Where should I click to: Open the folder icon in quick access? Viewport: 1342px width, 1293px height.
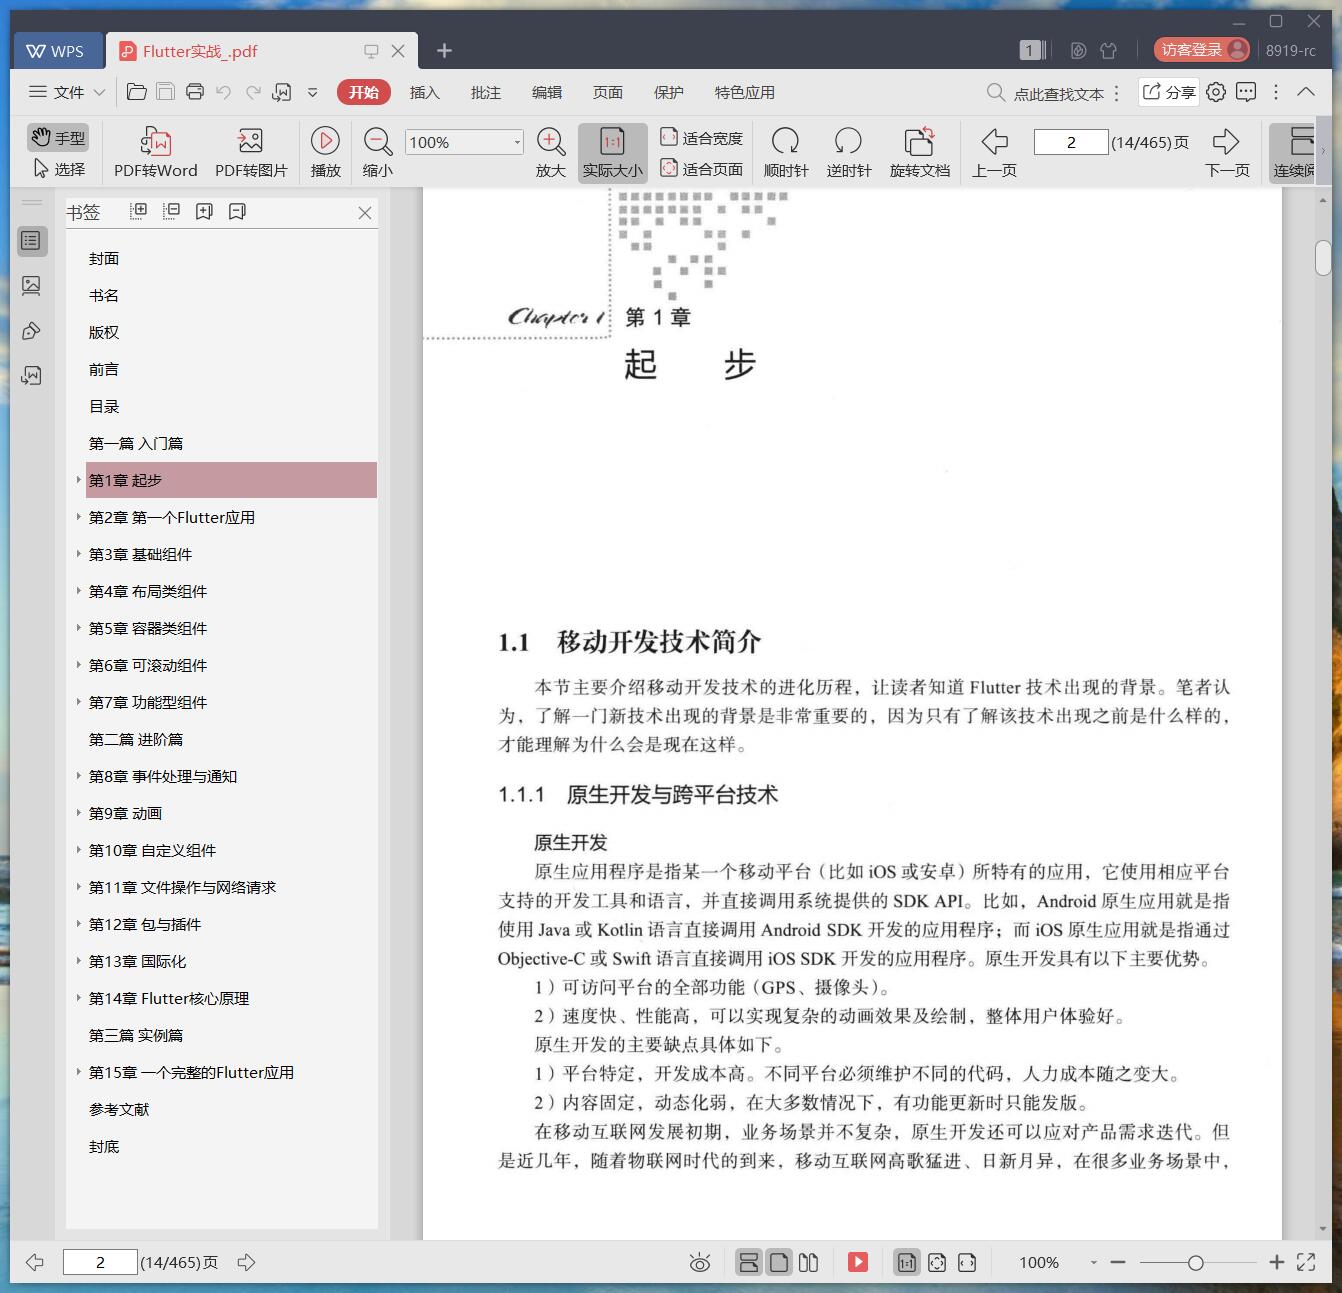tap(137, 92)
